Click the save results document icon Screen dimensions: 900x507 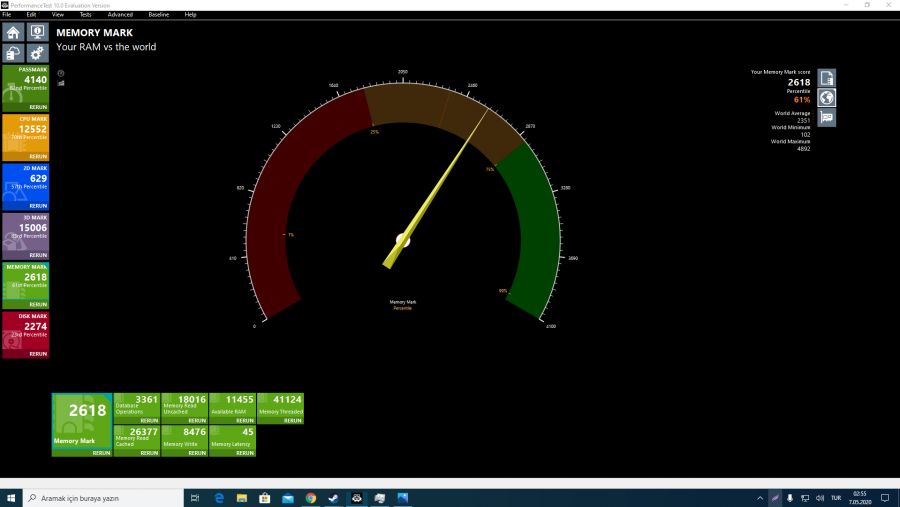(x=827, y=78)
